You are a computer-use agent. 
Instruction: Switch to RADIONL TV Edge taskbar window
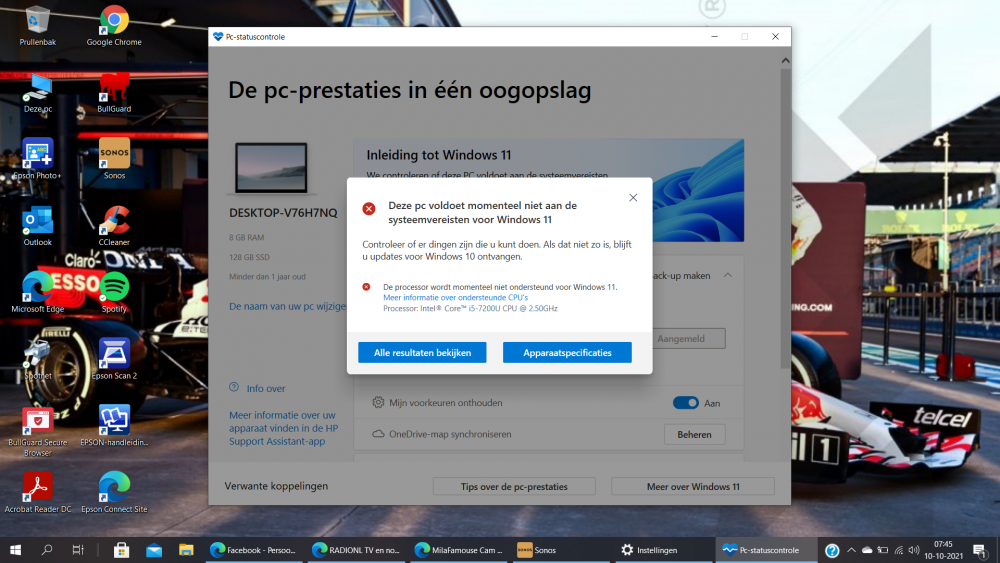(x=357, y=550)
